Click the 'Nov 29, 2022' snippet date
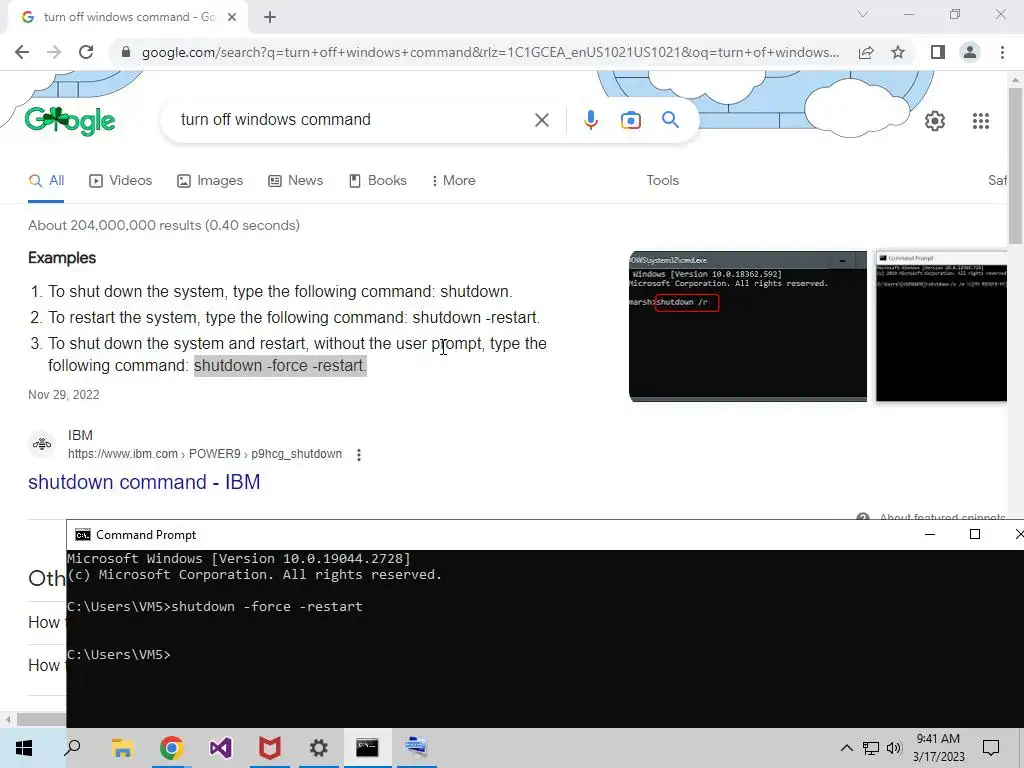Viewport: 1024px width, 768px height. (x=64, y=394)
